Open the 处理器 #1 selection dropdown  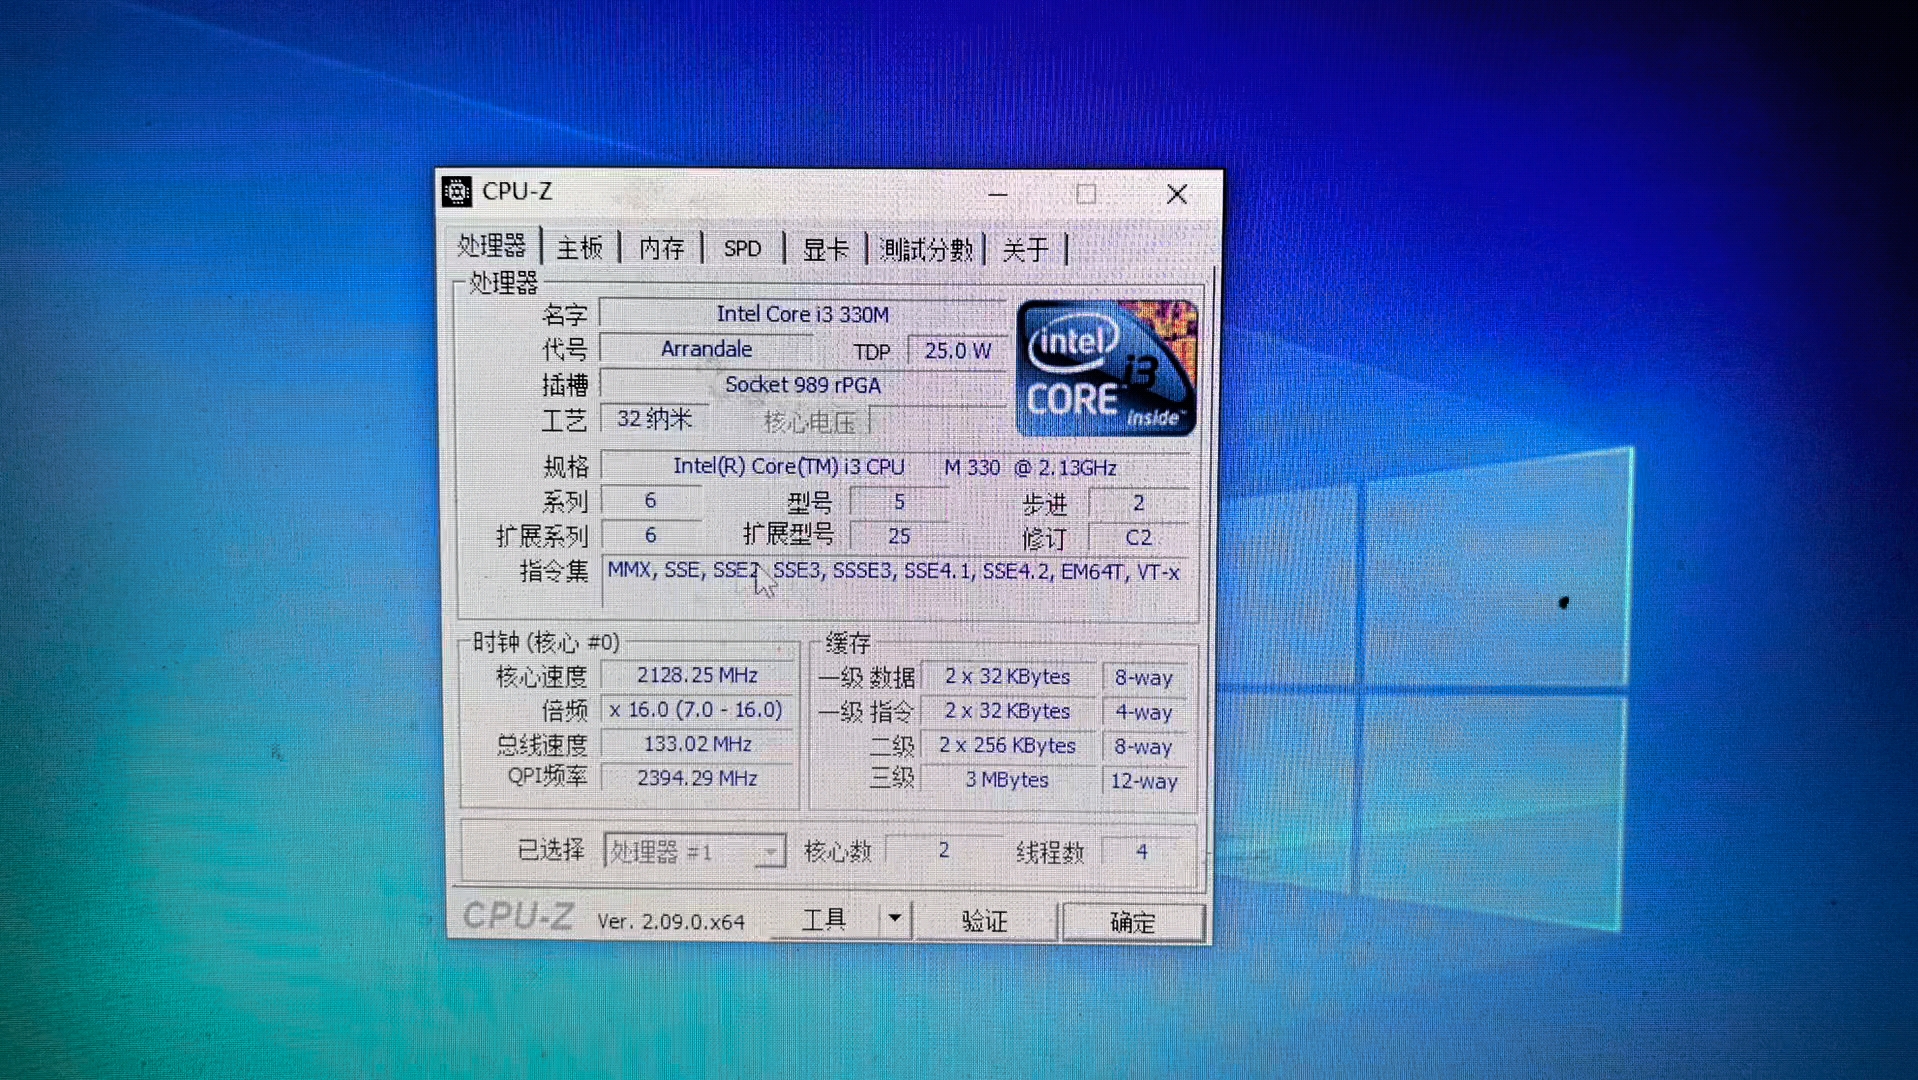tap(694, 851)
